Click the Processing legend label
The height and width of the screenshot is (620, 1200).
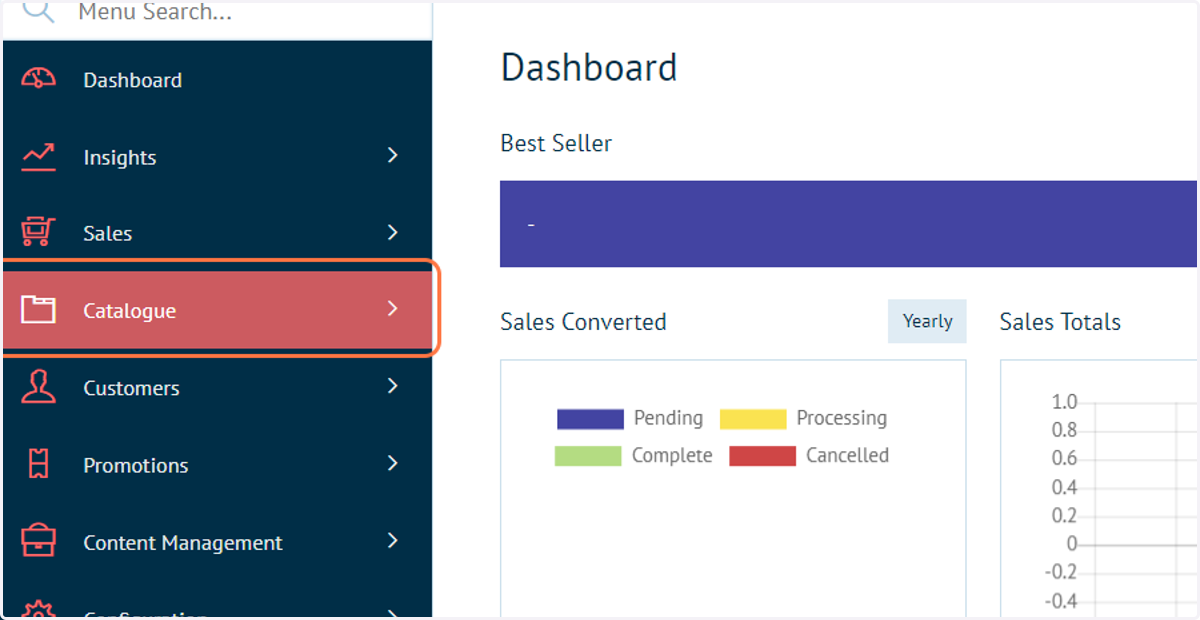click(x=842, y=418)
